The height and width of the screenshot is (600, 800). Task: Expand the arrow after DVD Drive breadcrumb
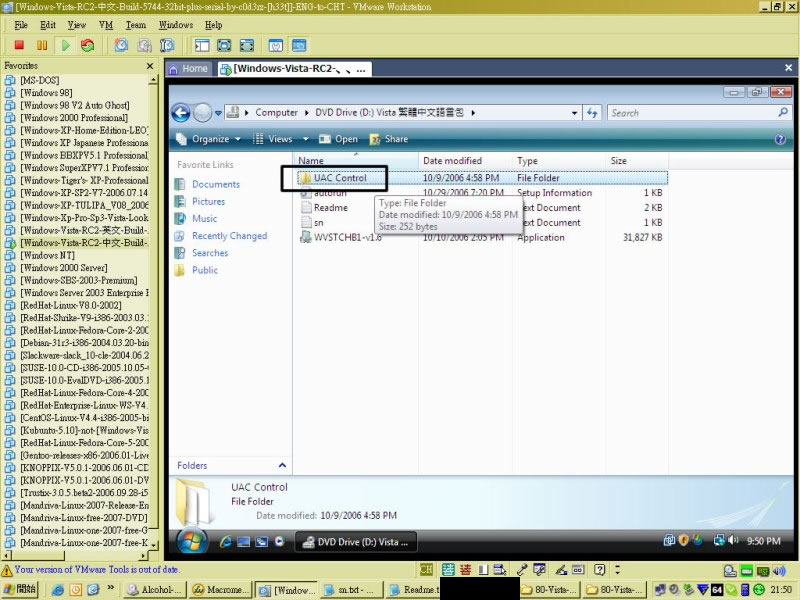coord(473,113)
